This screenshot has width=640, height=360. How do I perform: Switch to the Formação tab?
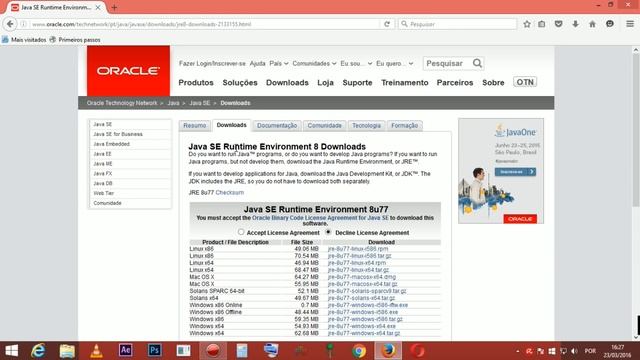pos(404,125)
